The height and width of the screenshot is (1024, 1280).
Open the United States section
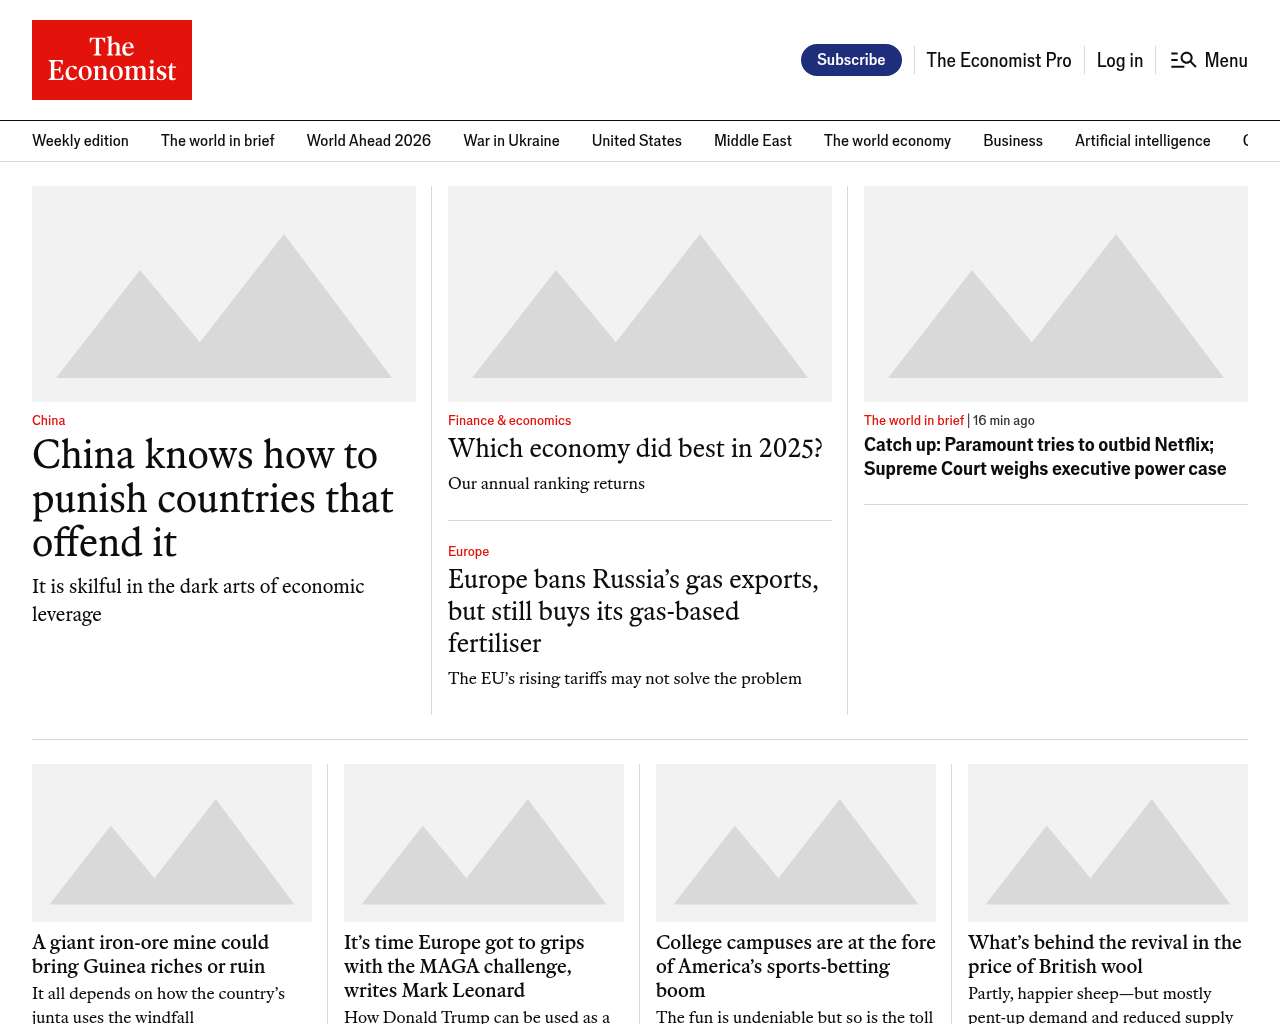point(636,141)
